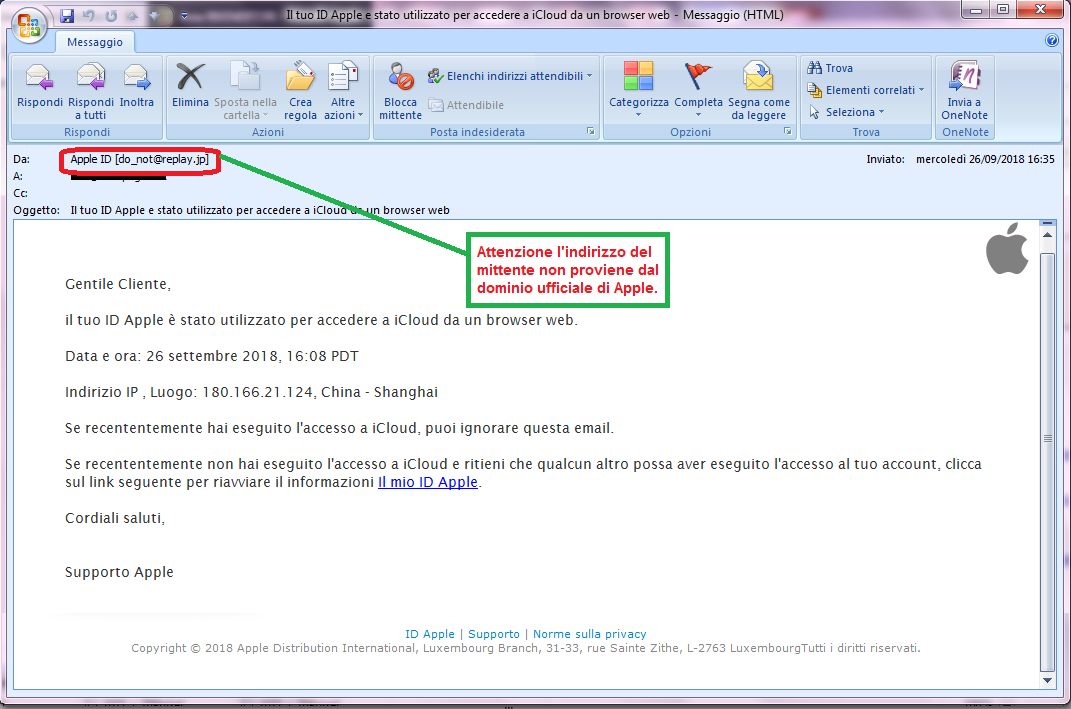The image size is (1071, 709).
Task: Open Sposta nella cartella
Action: click(x=245, y=91)
